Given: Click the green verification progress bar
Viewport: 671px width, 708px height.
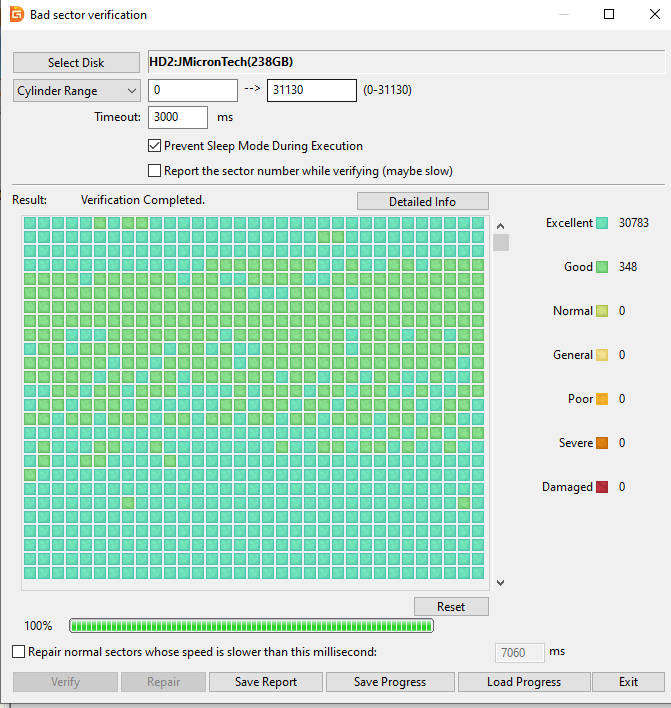Looking at the screenshot, I should click(x=252, y=626).
